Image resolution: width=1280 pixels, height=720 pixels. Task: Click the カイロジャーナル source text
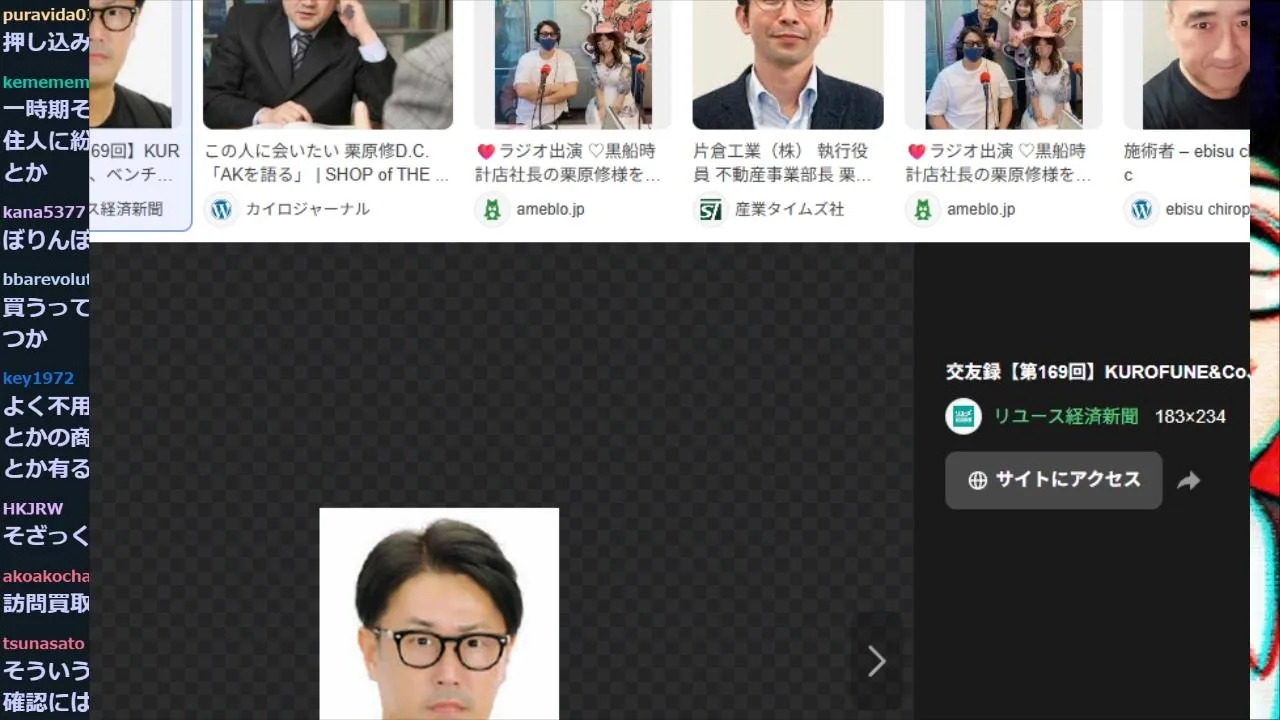point(308,209)
